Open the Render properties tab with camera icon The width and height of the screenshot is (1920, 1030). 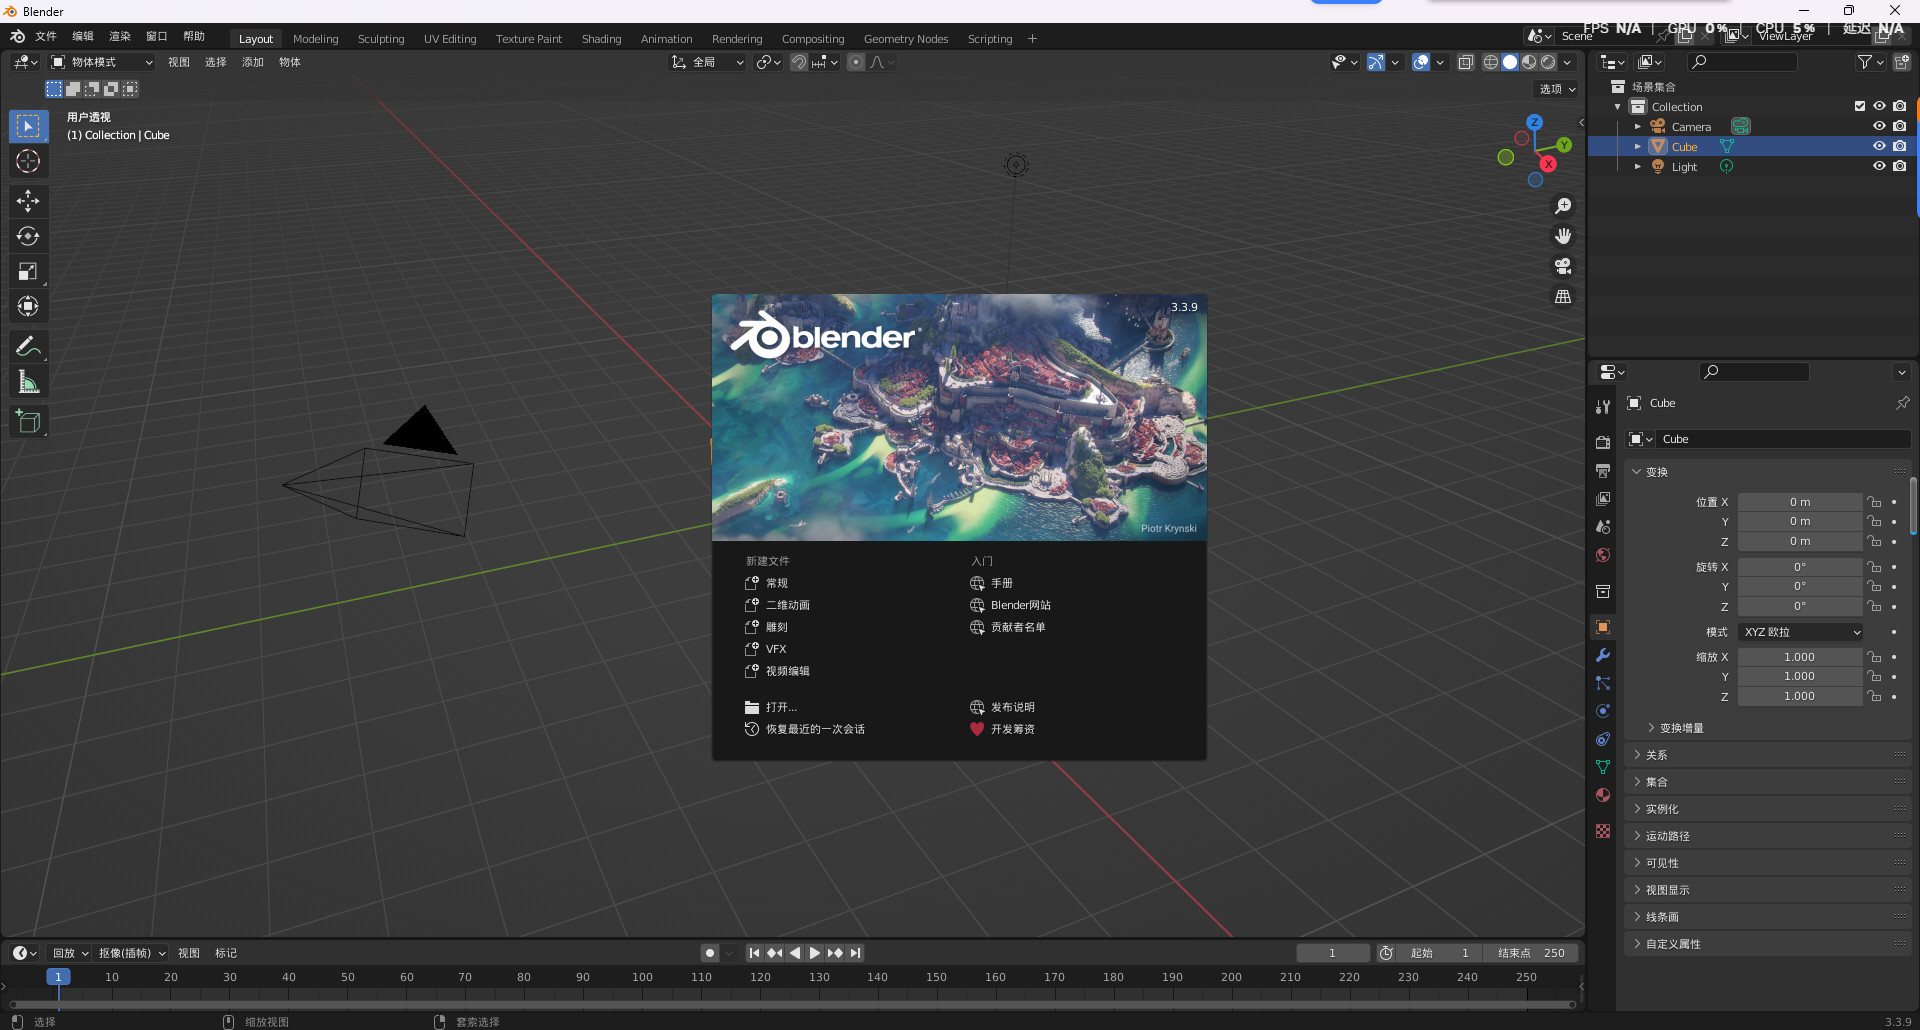[x=1602, y=442]
